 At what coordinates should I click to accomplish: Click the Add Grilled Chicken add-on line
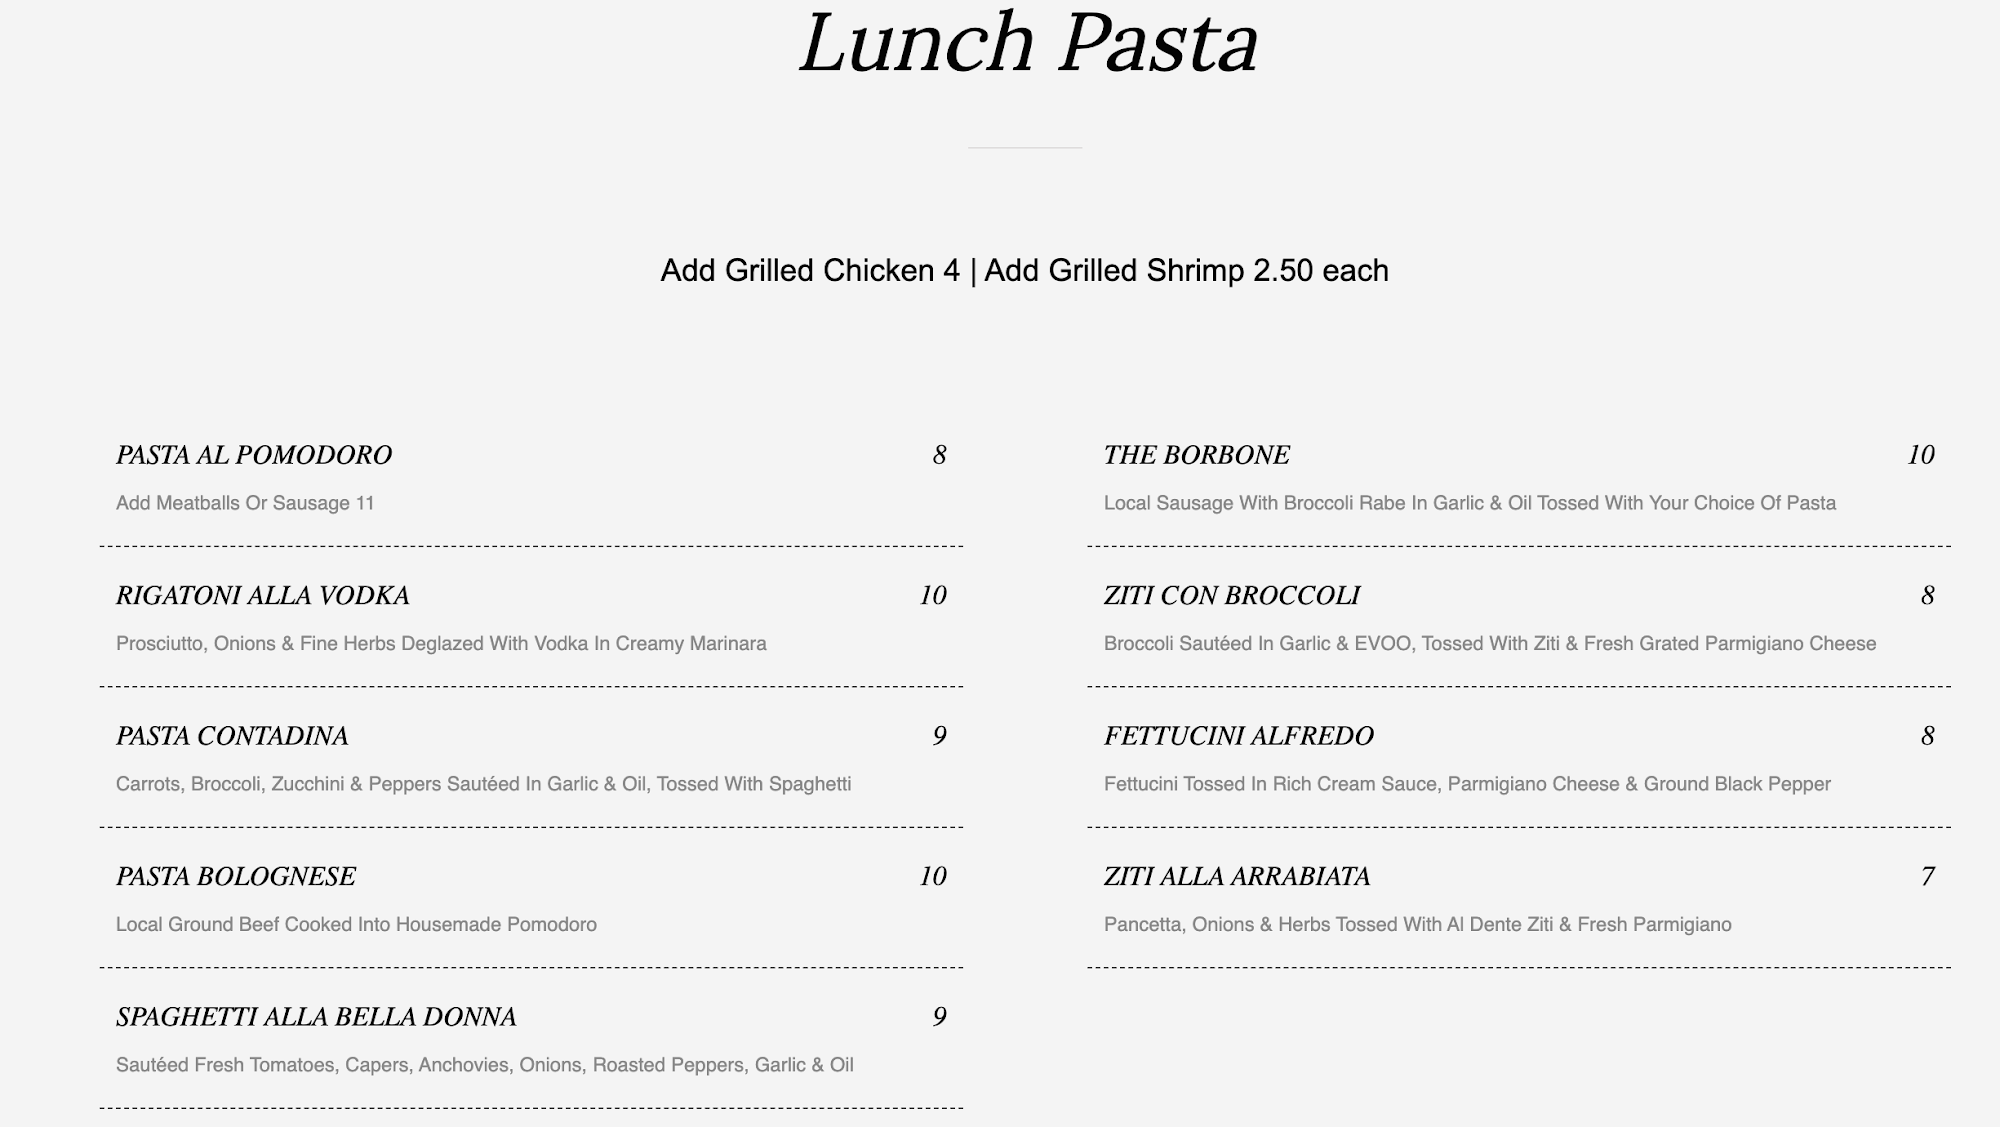tap(1024, 271)
